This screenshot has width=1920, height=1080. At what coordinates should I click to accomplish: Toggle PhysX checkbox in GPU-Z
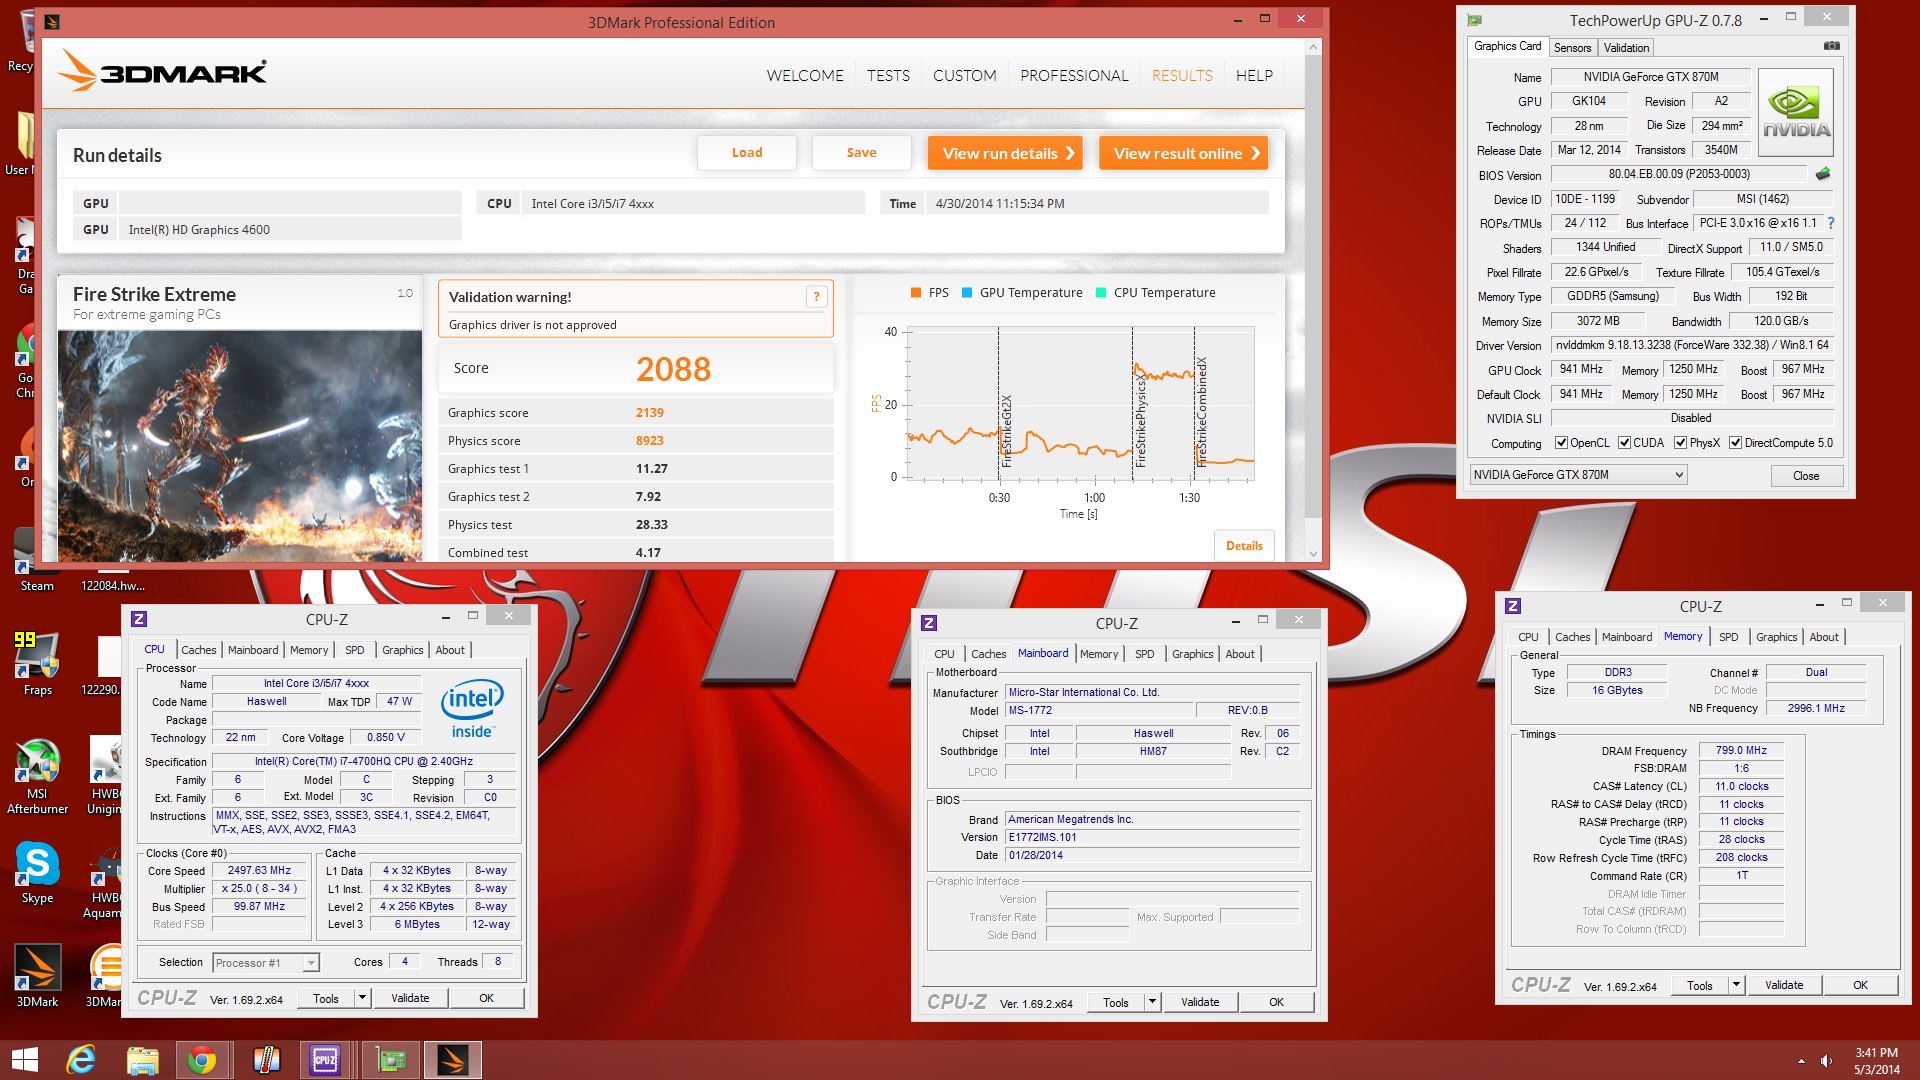click(1681, 443)
